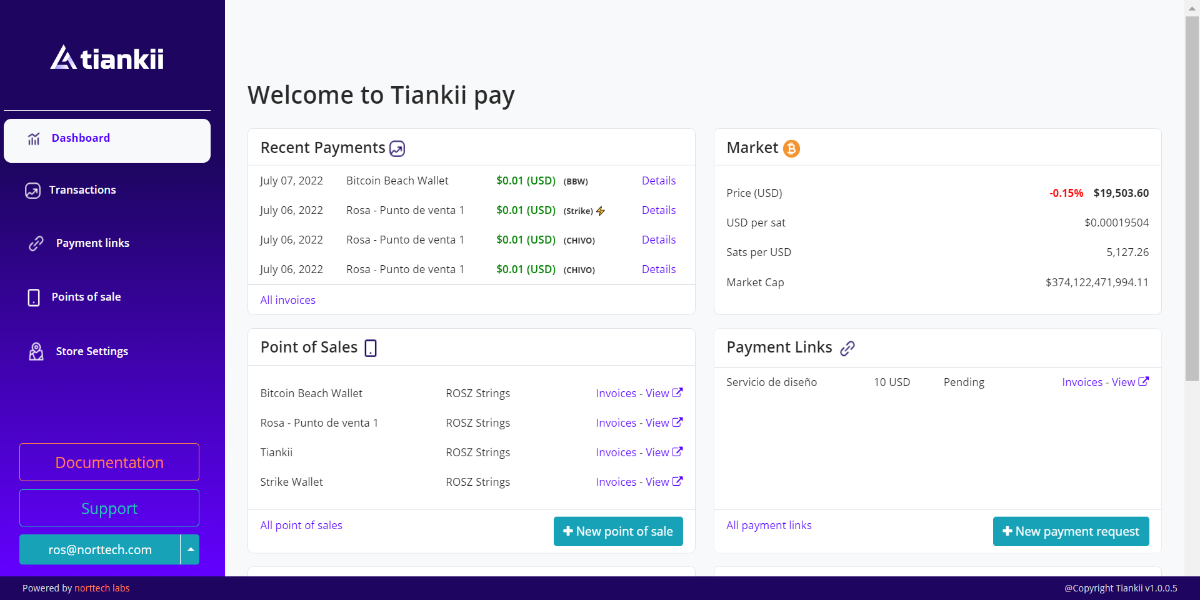This screenshot has width=1200, height=600.
Task: Click the external-link View icon for Strike Wallet
Action: (x=679, y=481)
